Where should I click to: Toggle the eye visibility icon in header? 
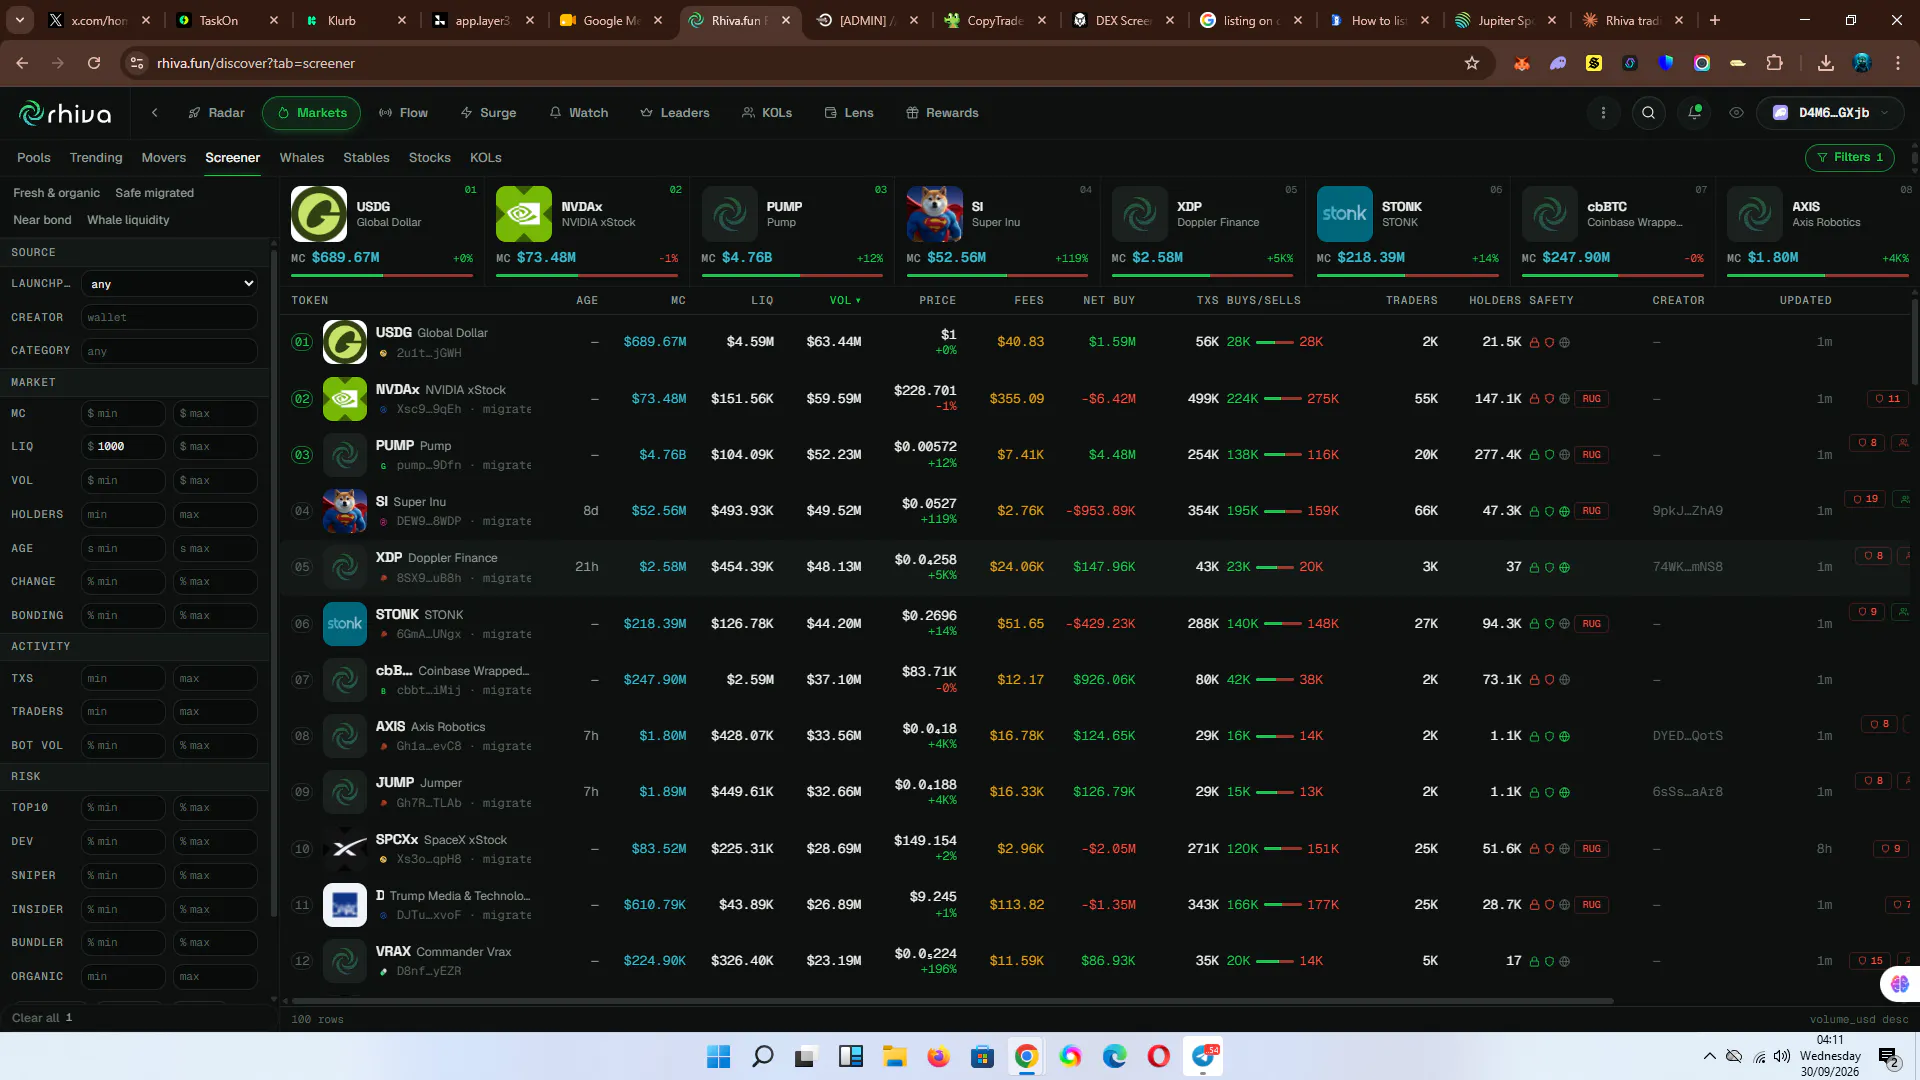[1736, 113]
